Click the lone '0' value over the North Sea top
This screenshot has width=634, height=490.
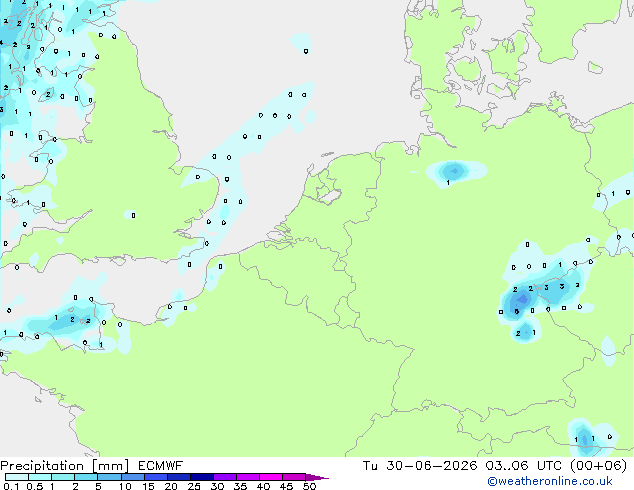click(306, 51)
